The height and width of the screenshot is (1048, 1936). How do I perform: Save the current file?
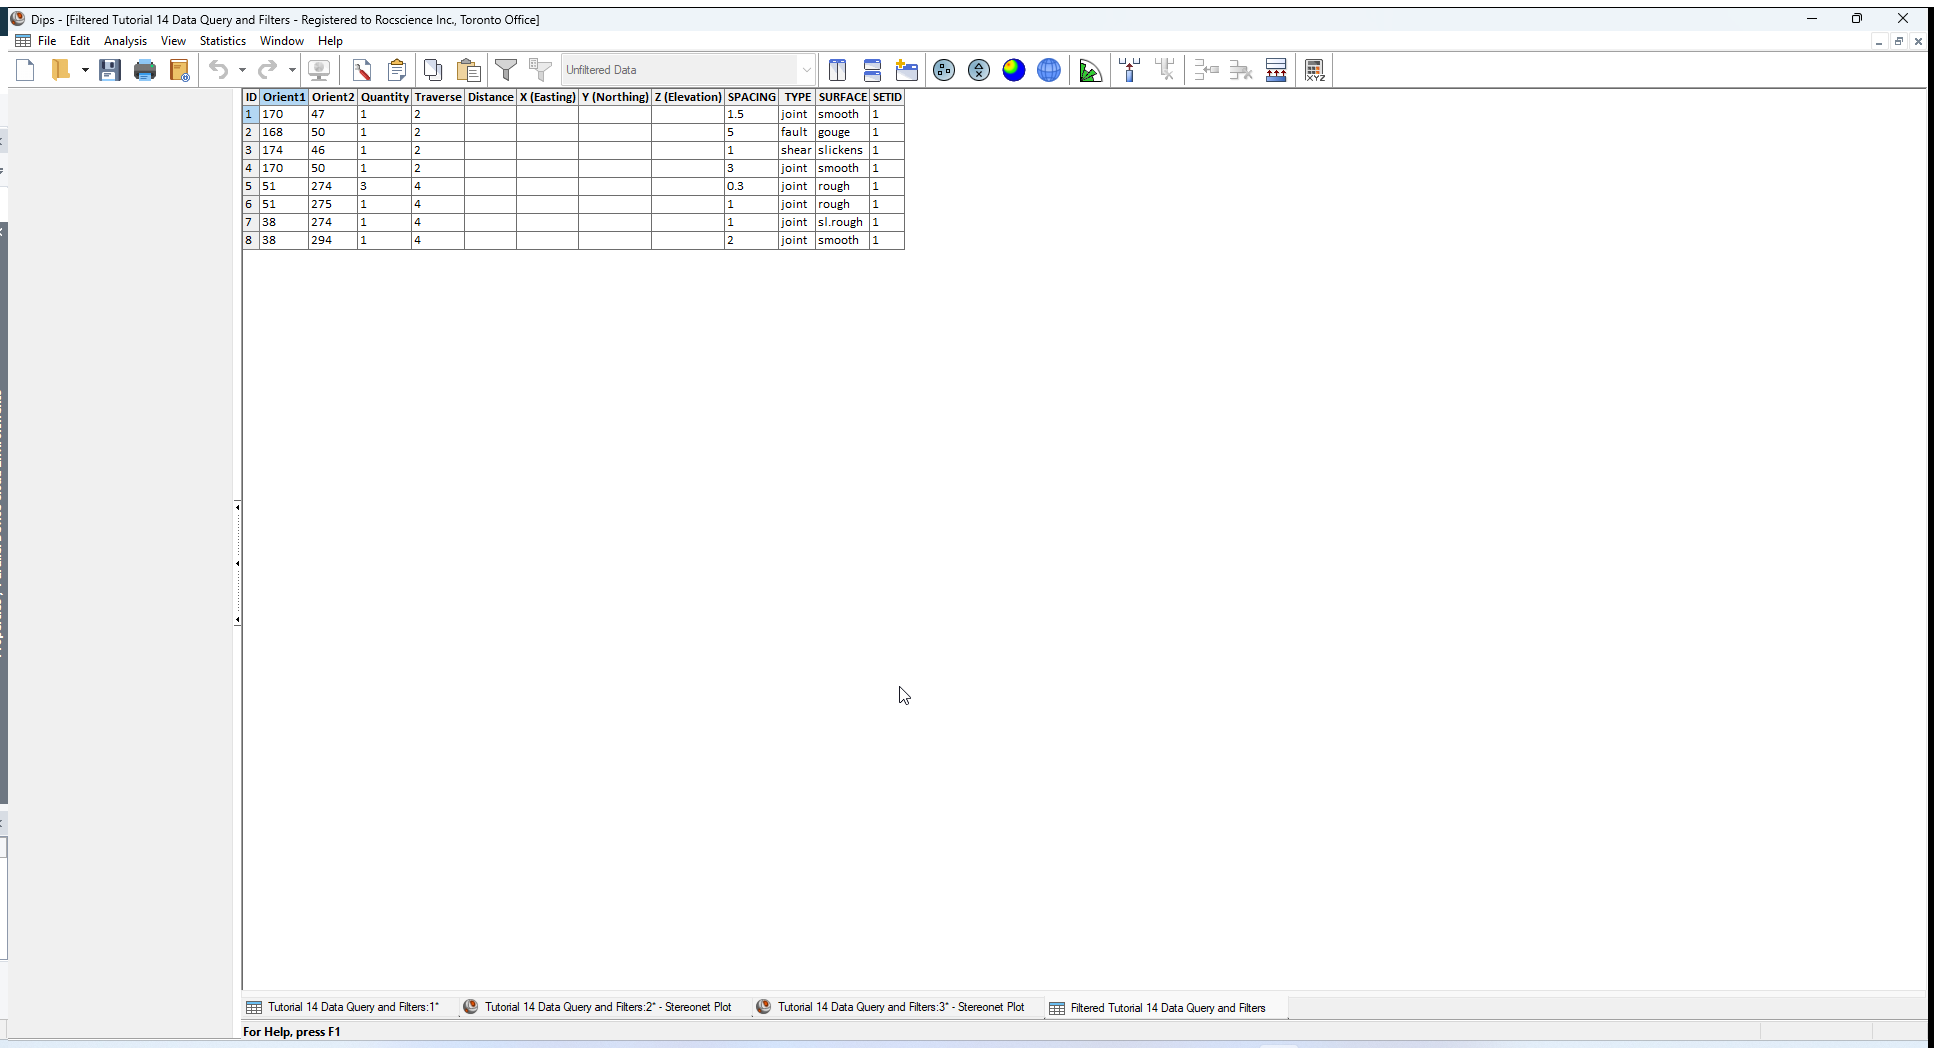pyautogui.click(x=110, y=69)
